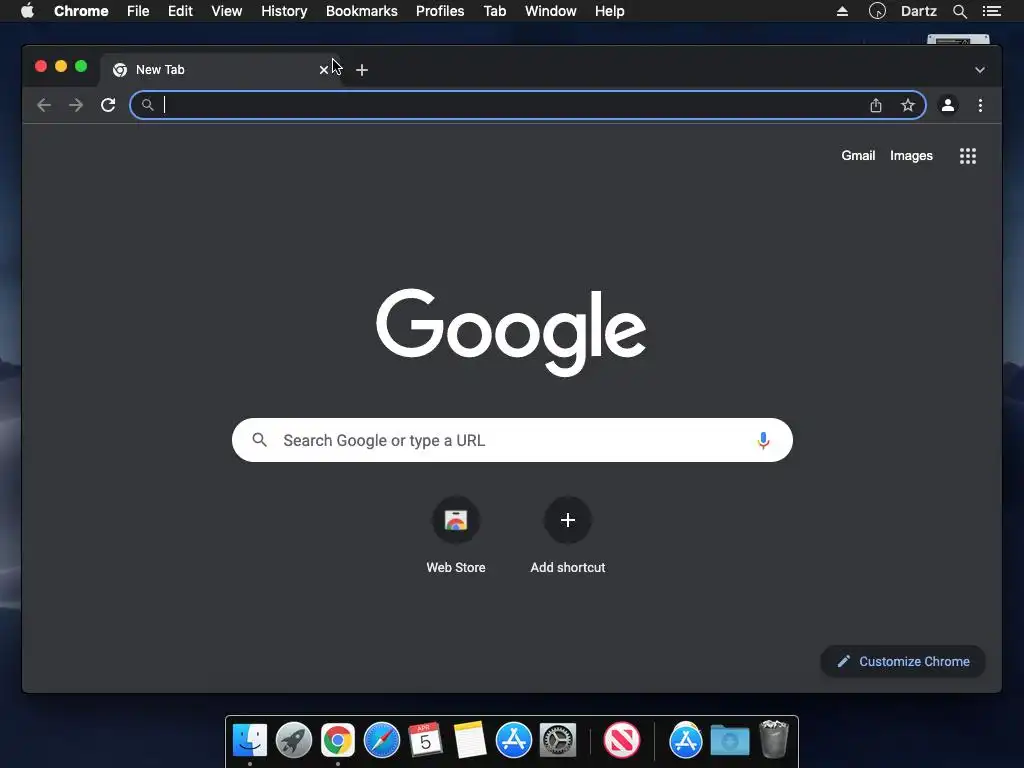Click the Google logo

[x=511, y=332]
